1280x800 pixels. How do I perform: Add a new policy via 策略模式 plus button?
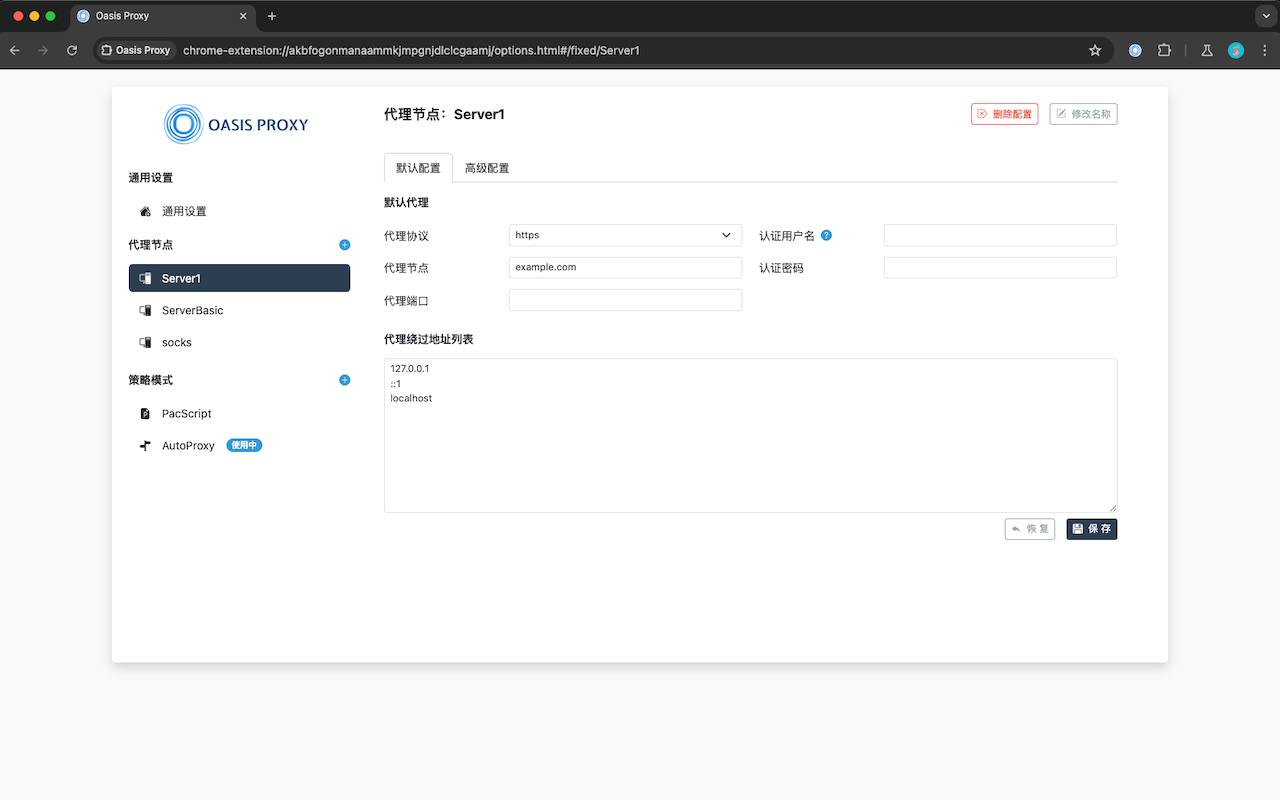[344, 380]
